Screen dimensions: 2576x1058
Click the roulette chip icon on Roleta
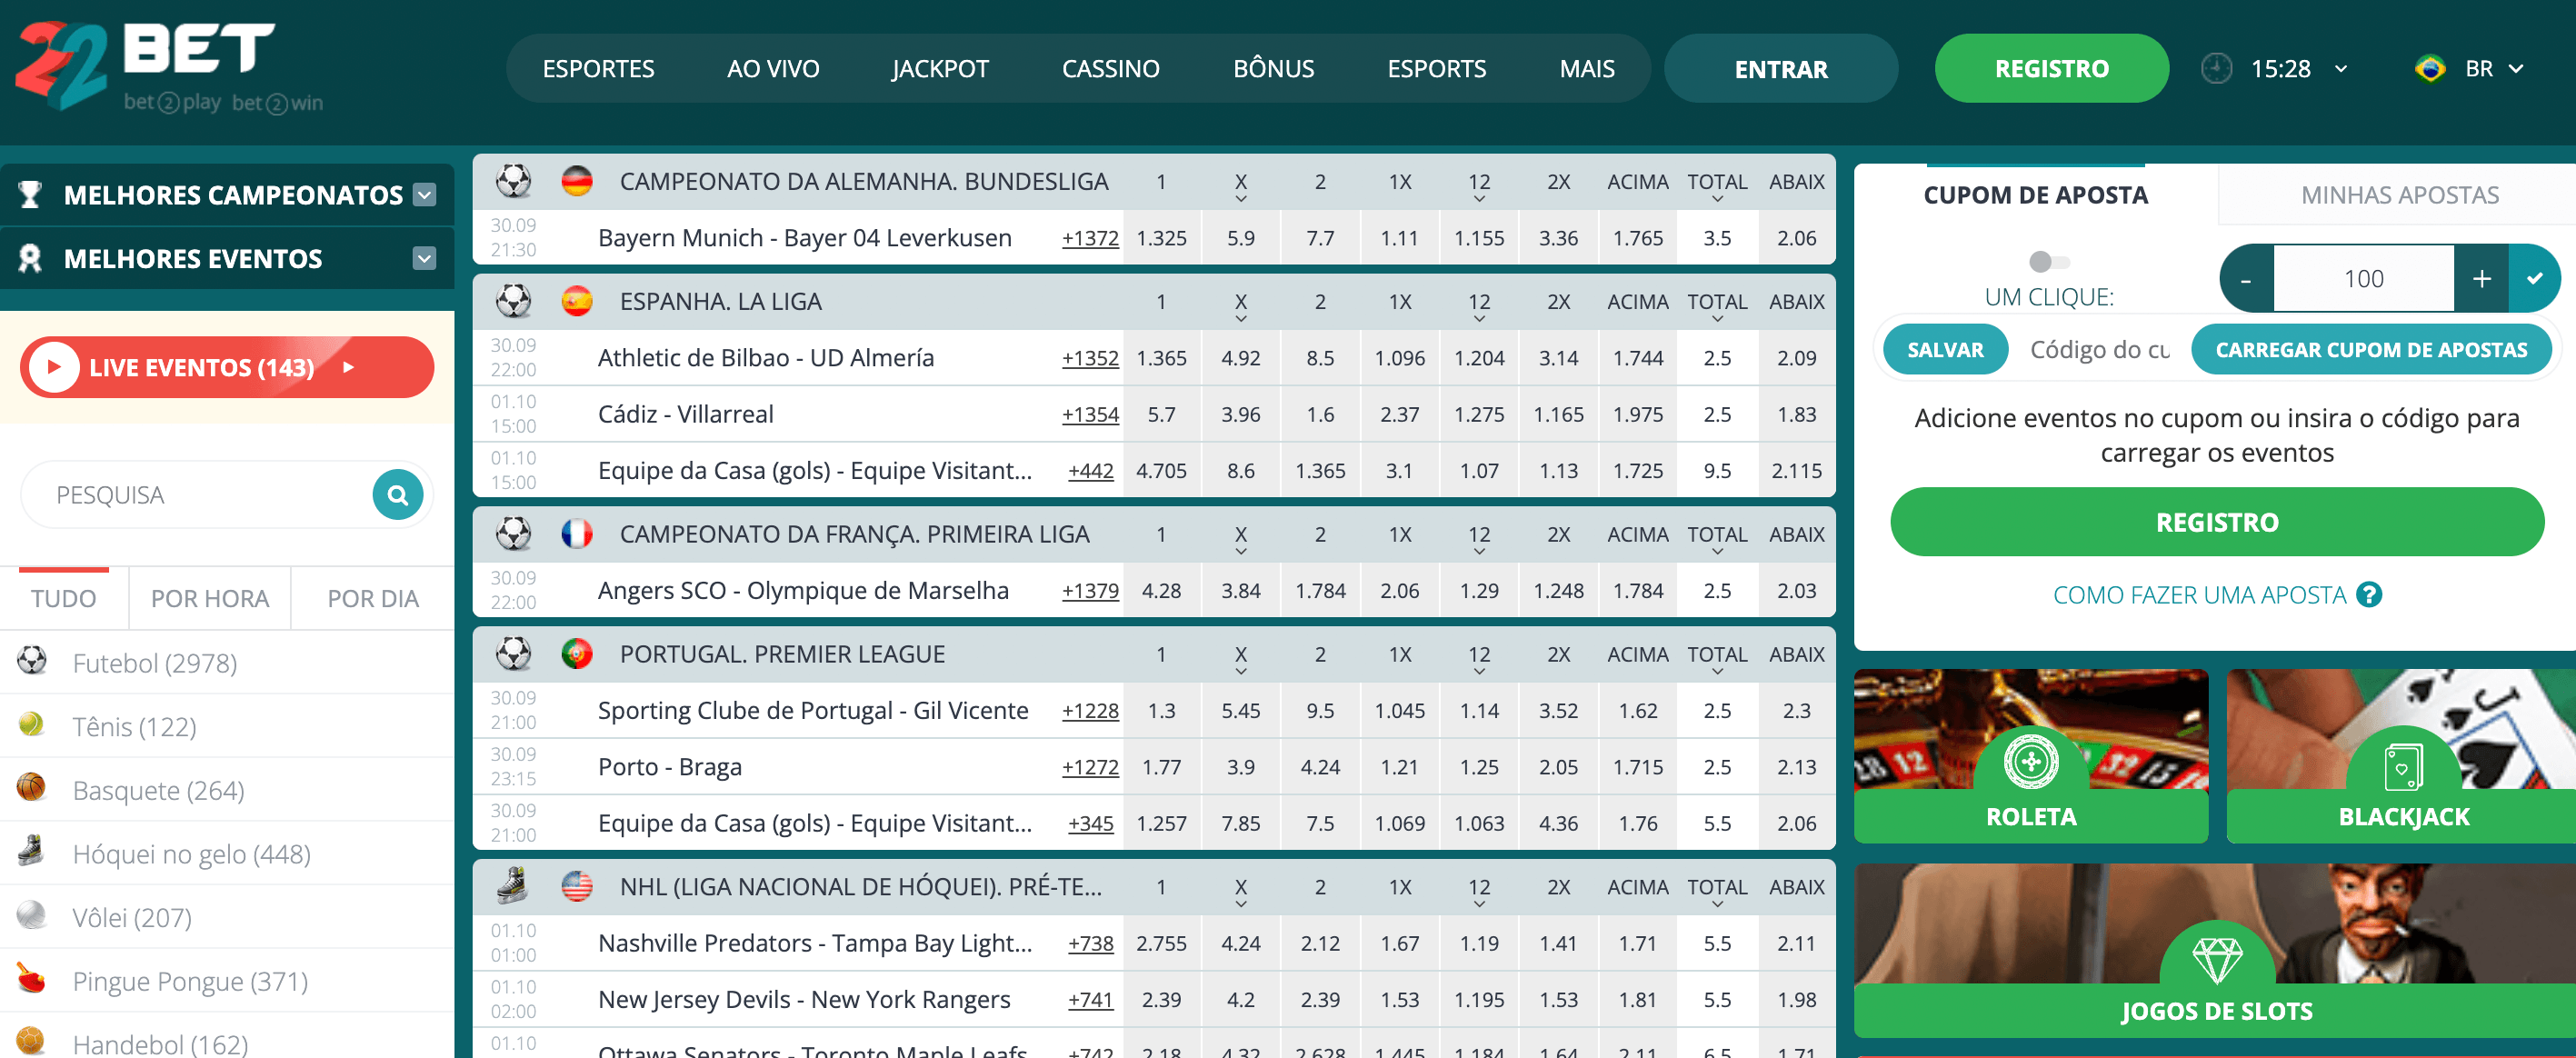point(2031,762)
